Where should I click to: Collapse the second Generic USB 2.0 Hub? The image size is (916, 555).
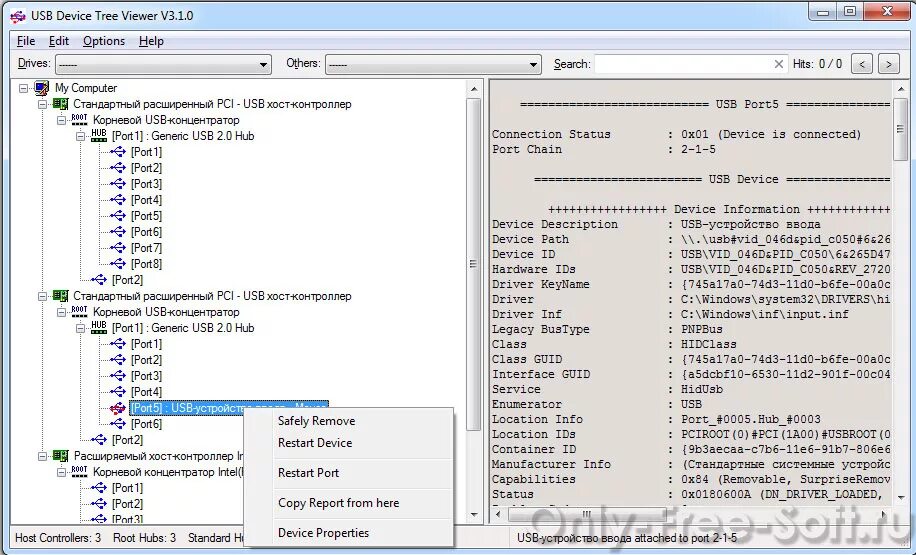(80, 328)
